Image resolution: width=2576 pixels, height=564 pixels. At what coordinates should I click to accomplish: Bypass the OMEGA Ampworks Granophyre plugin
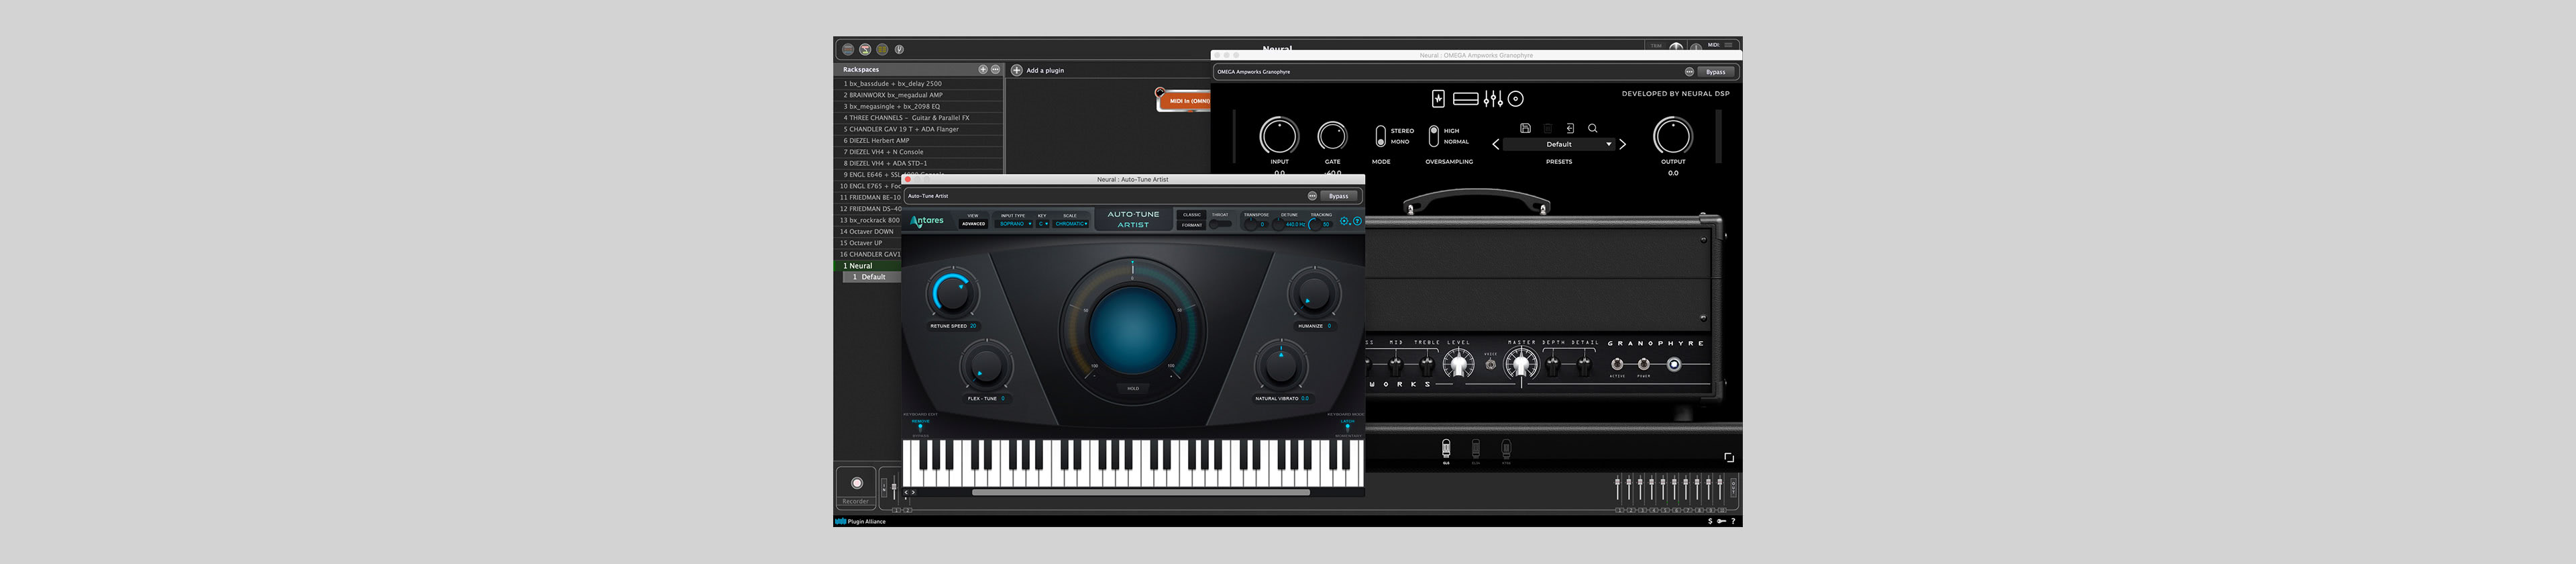click(1716, 72)
